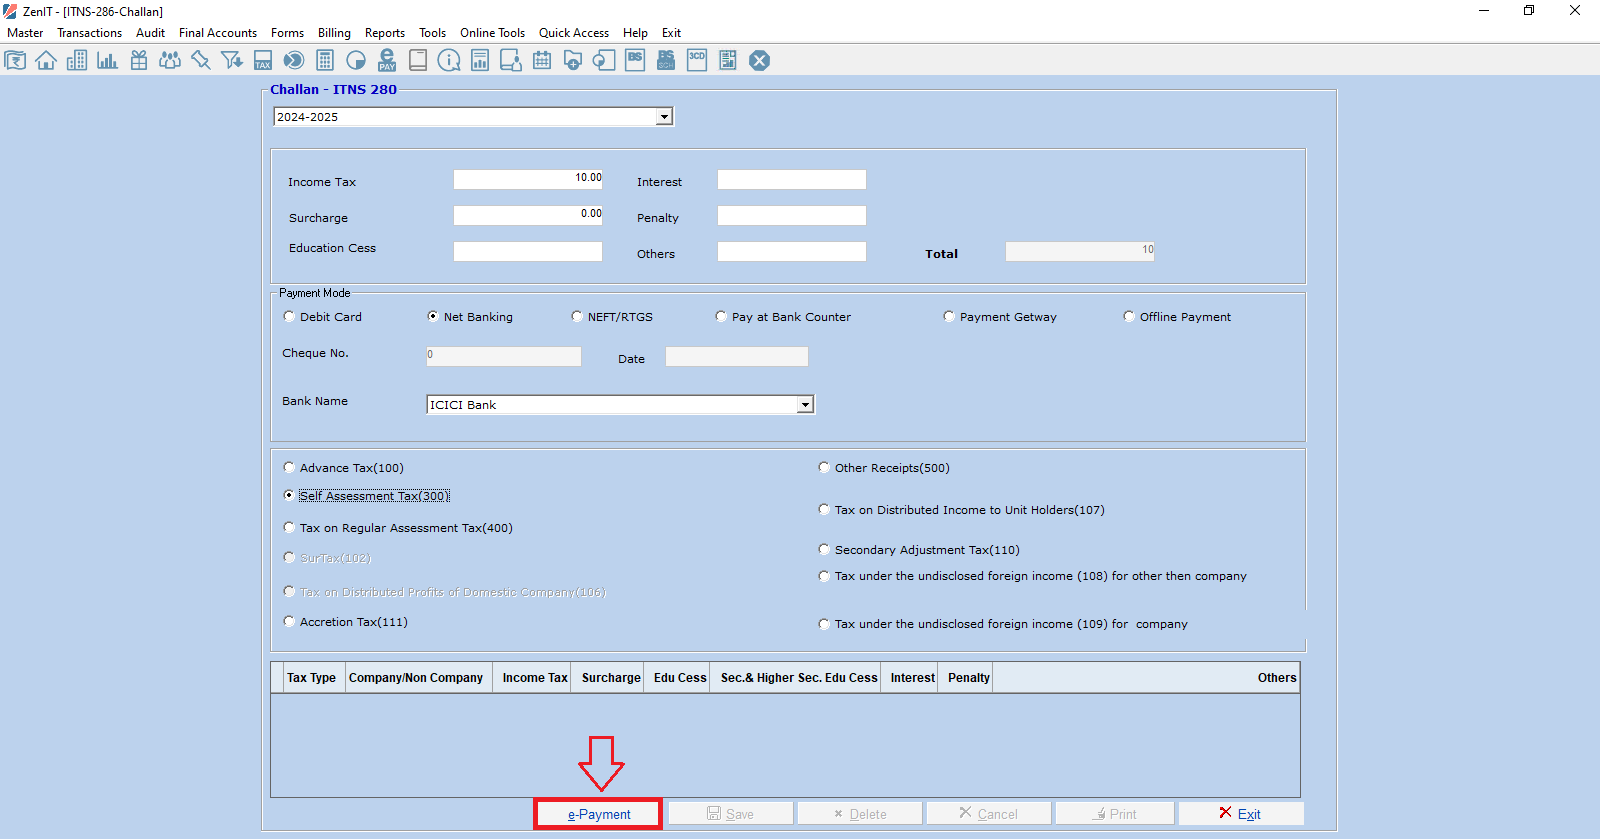Choose Tax on Regular Assessment Tax(400)
Image resolution: width=1600 pixels, height=839 pixels.
click(x=289, y=527)
